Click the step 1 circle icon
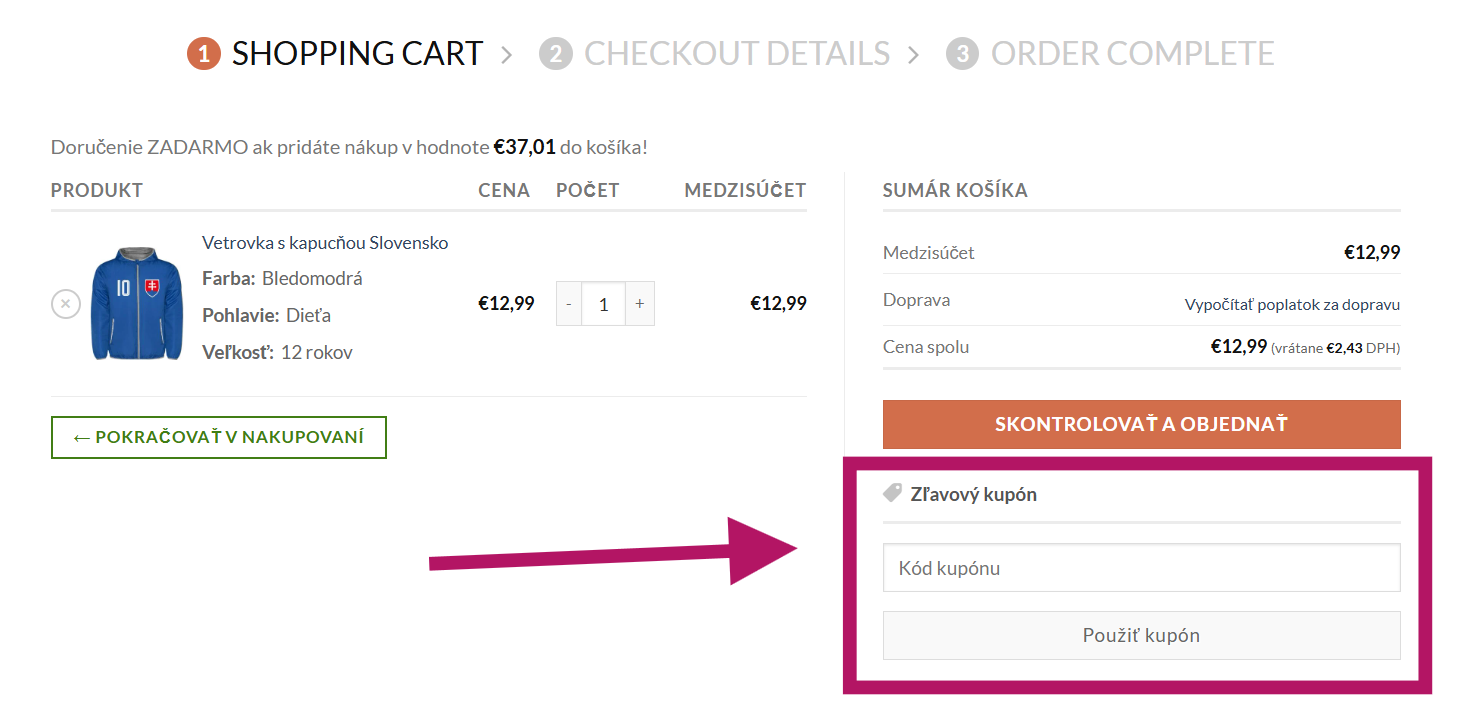The image size is (1461, 702). point(204,54)
